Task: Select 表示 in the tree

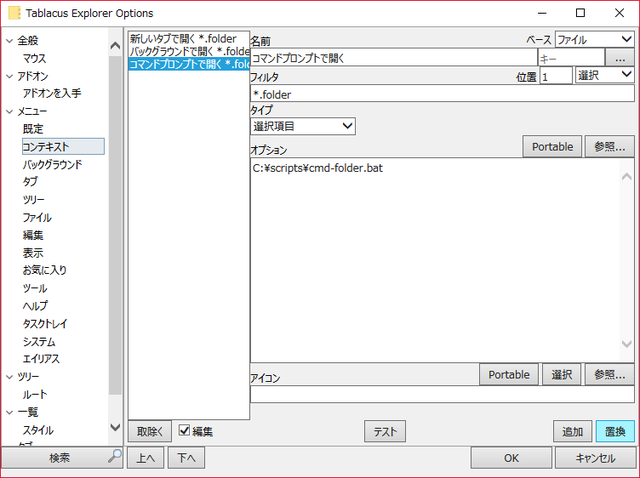Action: pos(33,253)
